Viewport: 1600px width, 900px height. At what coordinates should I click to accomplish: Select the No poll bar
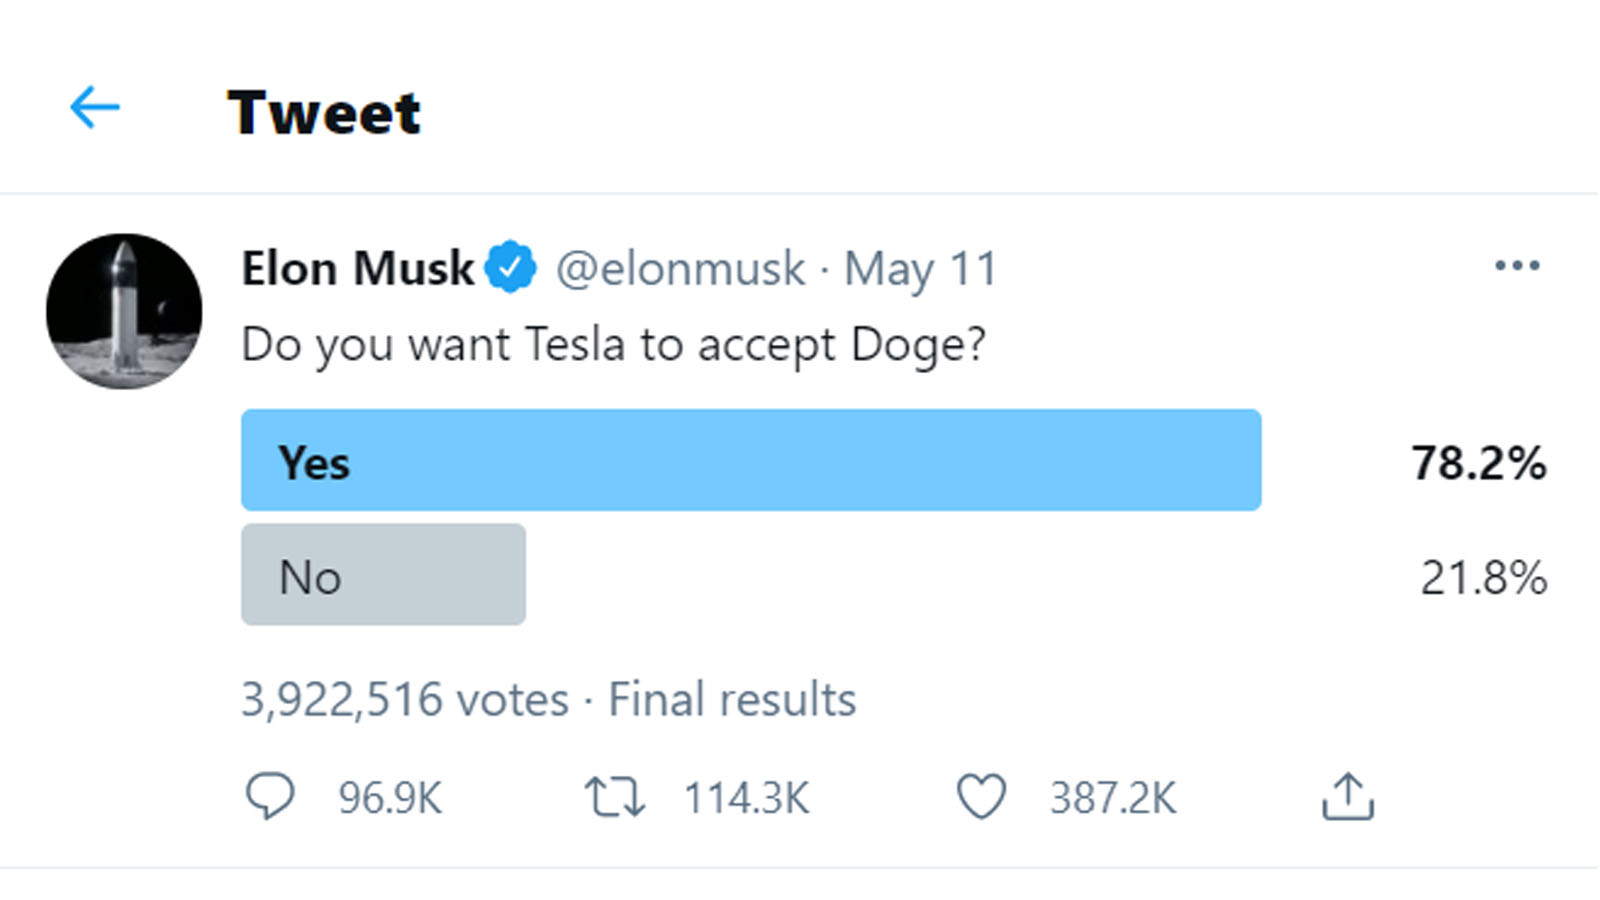(x=383, y=574)
